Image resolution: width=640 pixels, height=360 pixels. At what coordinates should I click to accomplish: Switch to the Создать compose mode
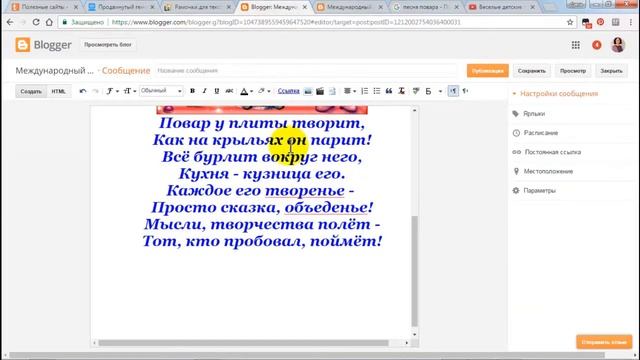point(31,91)
